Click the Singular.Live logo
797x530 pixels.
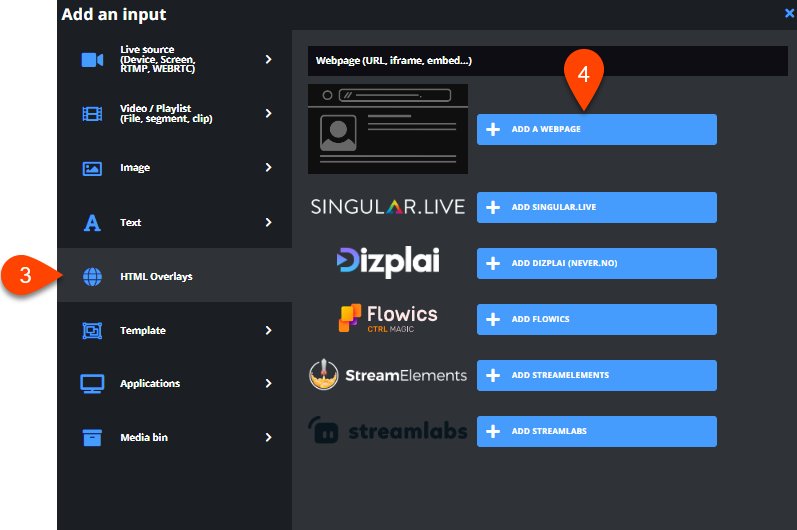tap(388, 207)
